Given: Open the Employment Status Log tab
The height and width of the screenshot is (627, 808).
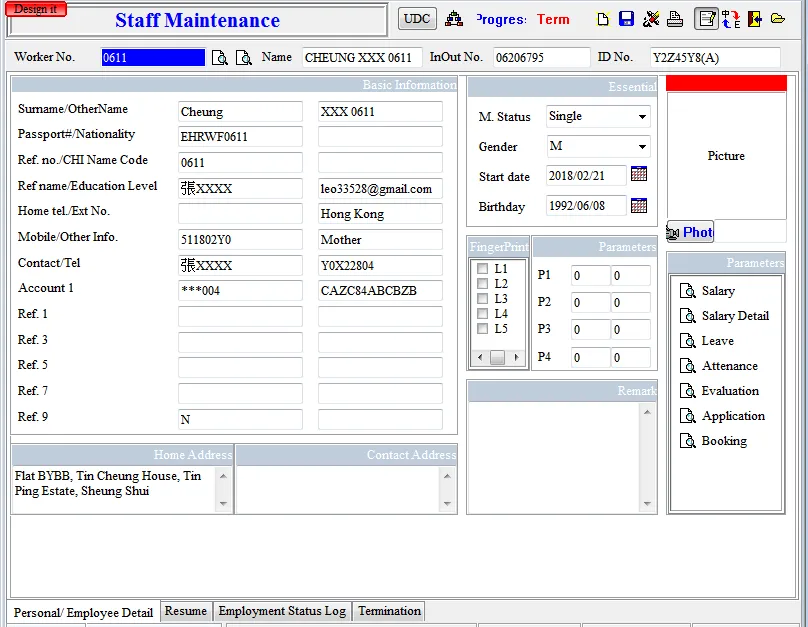Looking at the screenshot, I should (x=282, y=611).
